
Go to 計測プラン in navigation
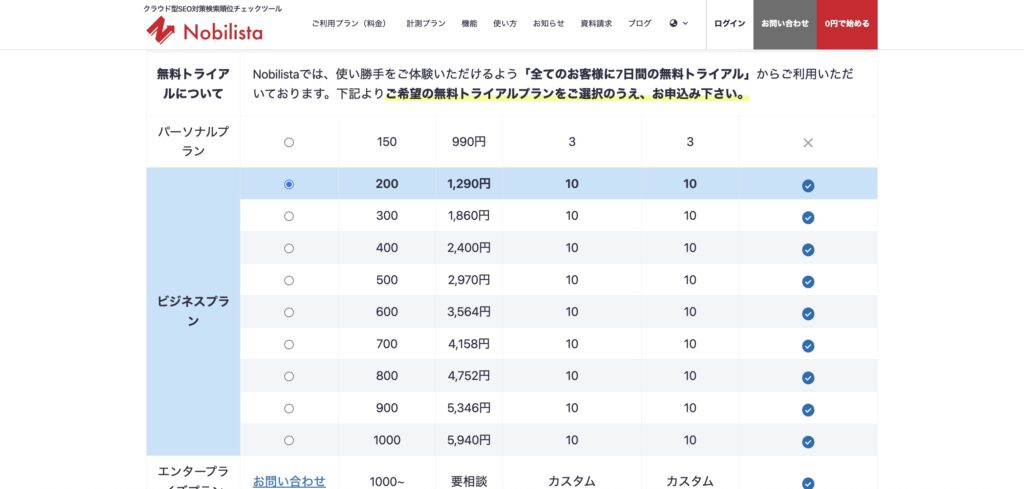426,23
